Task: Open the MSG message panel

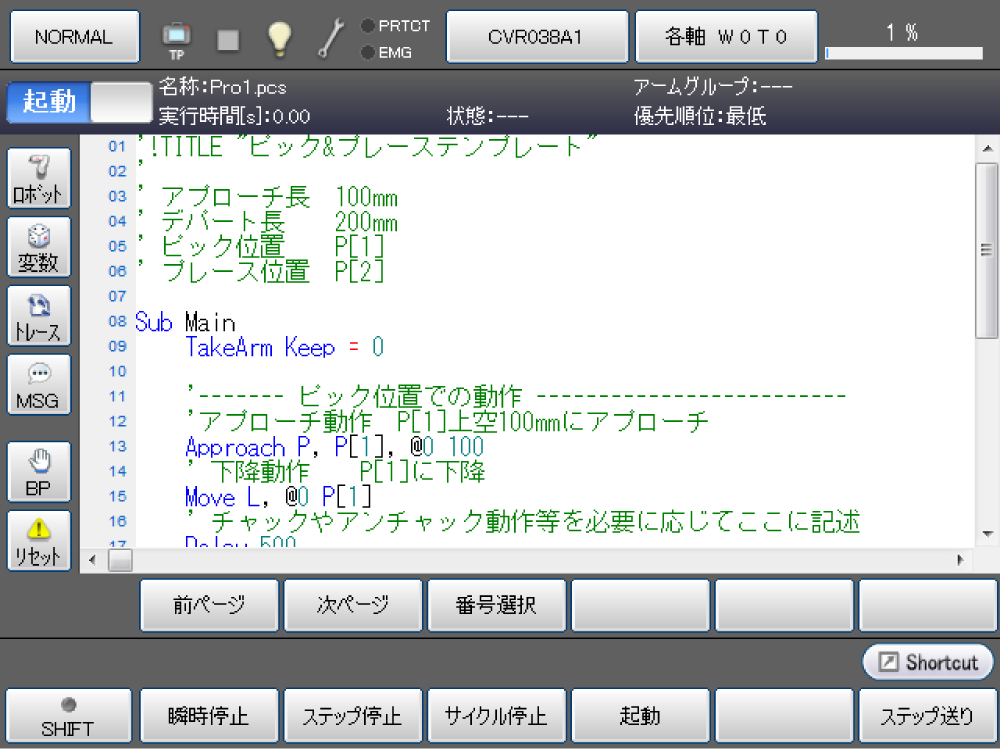Action: click(39, 385)
